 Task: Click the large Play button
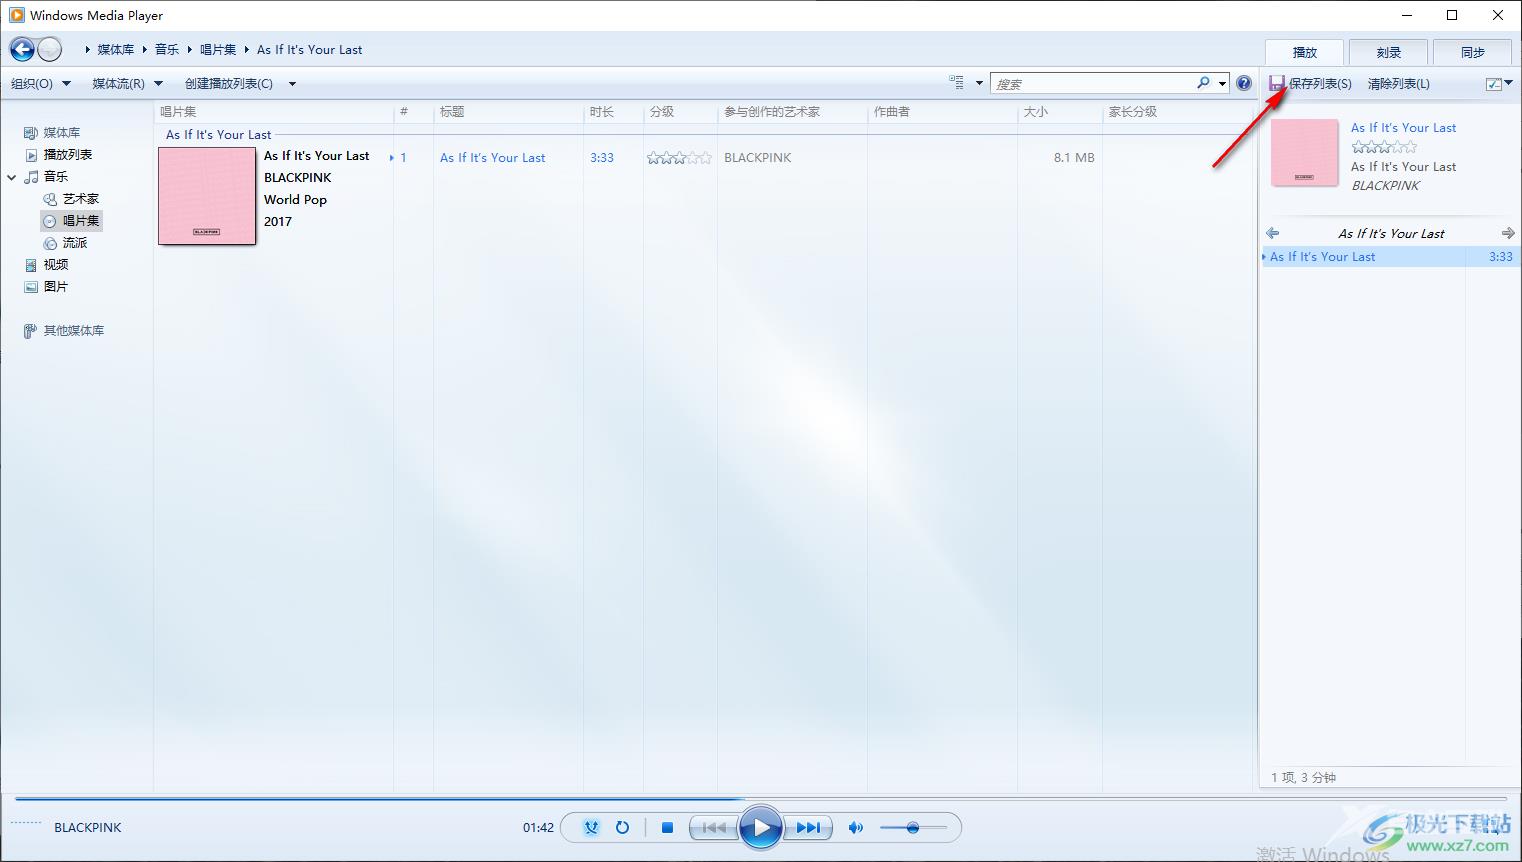[x=761, y=827]
